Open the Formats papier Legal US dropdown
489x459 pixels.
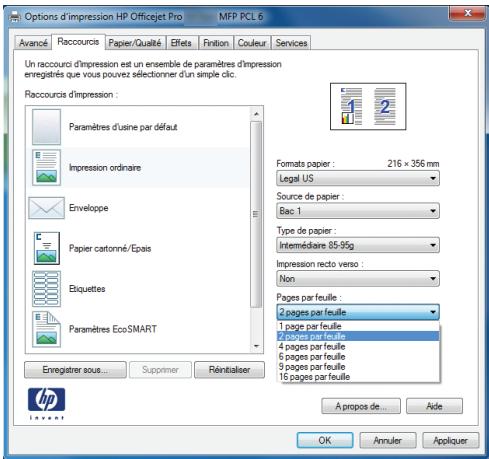358,178
